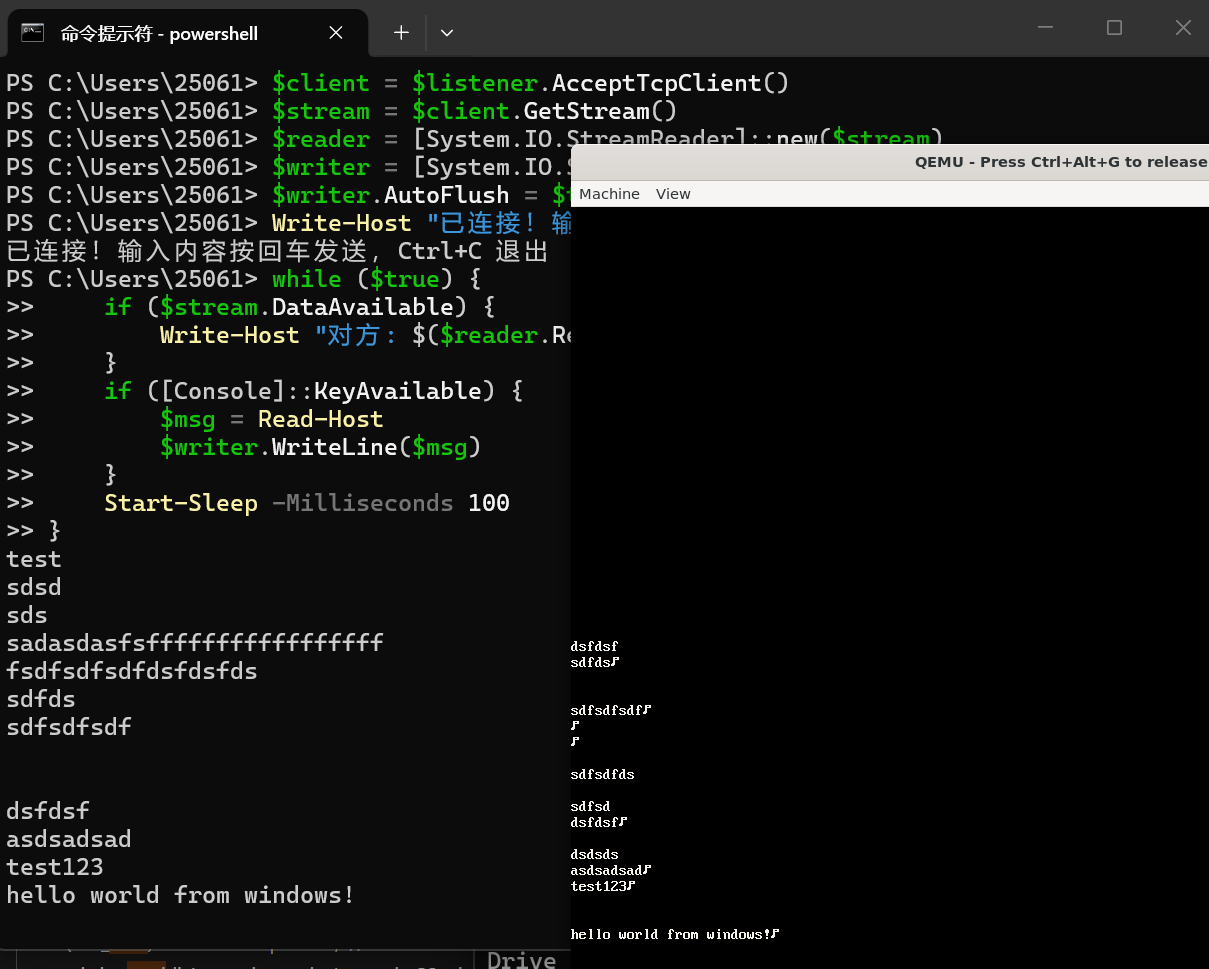Click 'hello world from windows!' line in PowerShell
The image size is (1209, 969).
pyautogui.click(x=180, y=895)
